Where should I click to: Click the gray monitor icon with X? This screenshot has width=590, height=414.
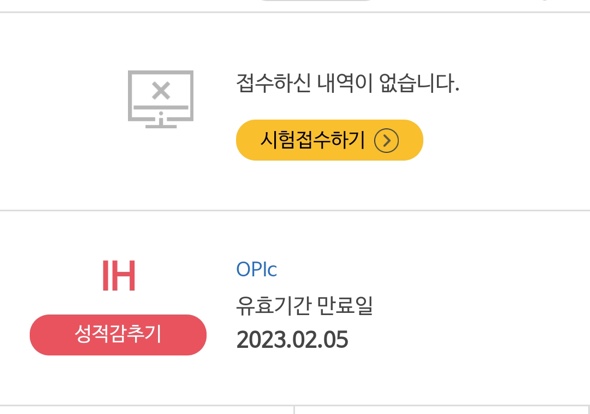click(161, 99)
